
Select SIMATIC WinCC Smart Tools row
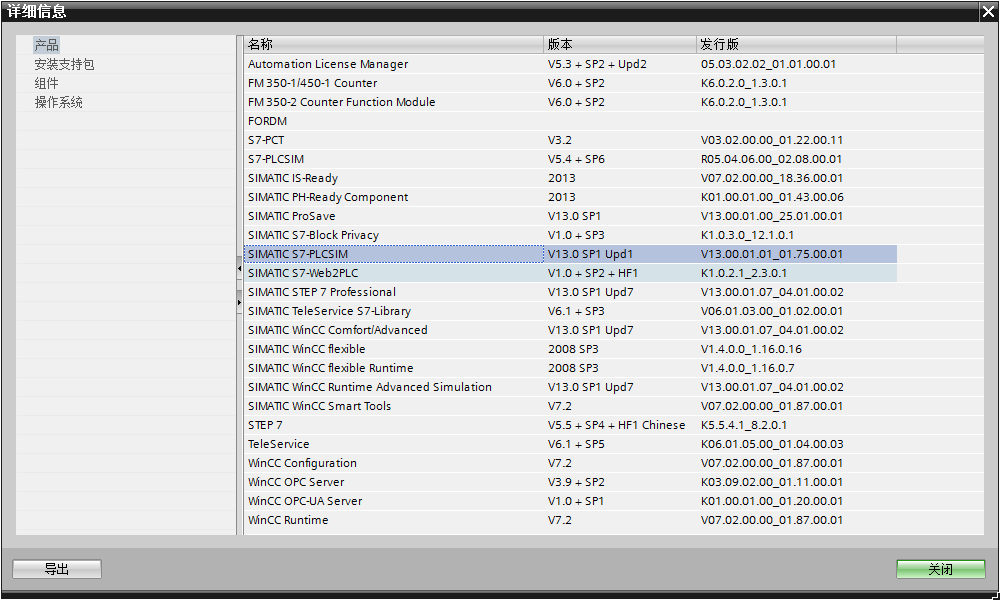(x=570, y=406)
